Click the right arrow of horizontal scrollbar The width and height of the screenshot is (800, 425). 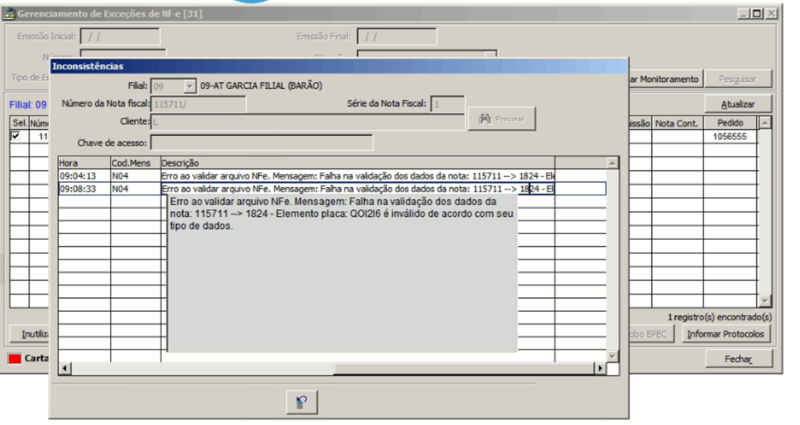click(x=600, y=368)
